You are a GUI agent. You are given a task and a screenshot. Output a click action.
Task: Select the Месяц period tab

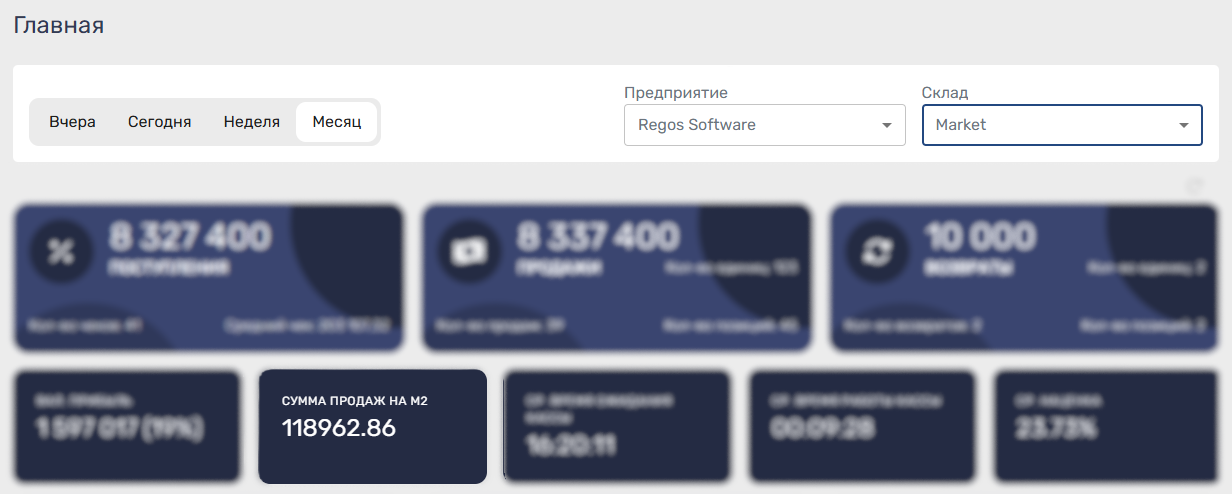337,122
